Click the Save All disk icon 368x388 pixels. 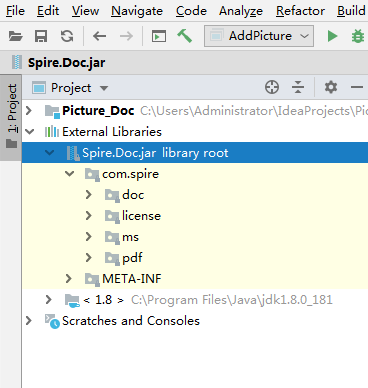point(41,36)
